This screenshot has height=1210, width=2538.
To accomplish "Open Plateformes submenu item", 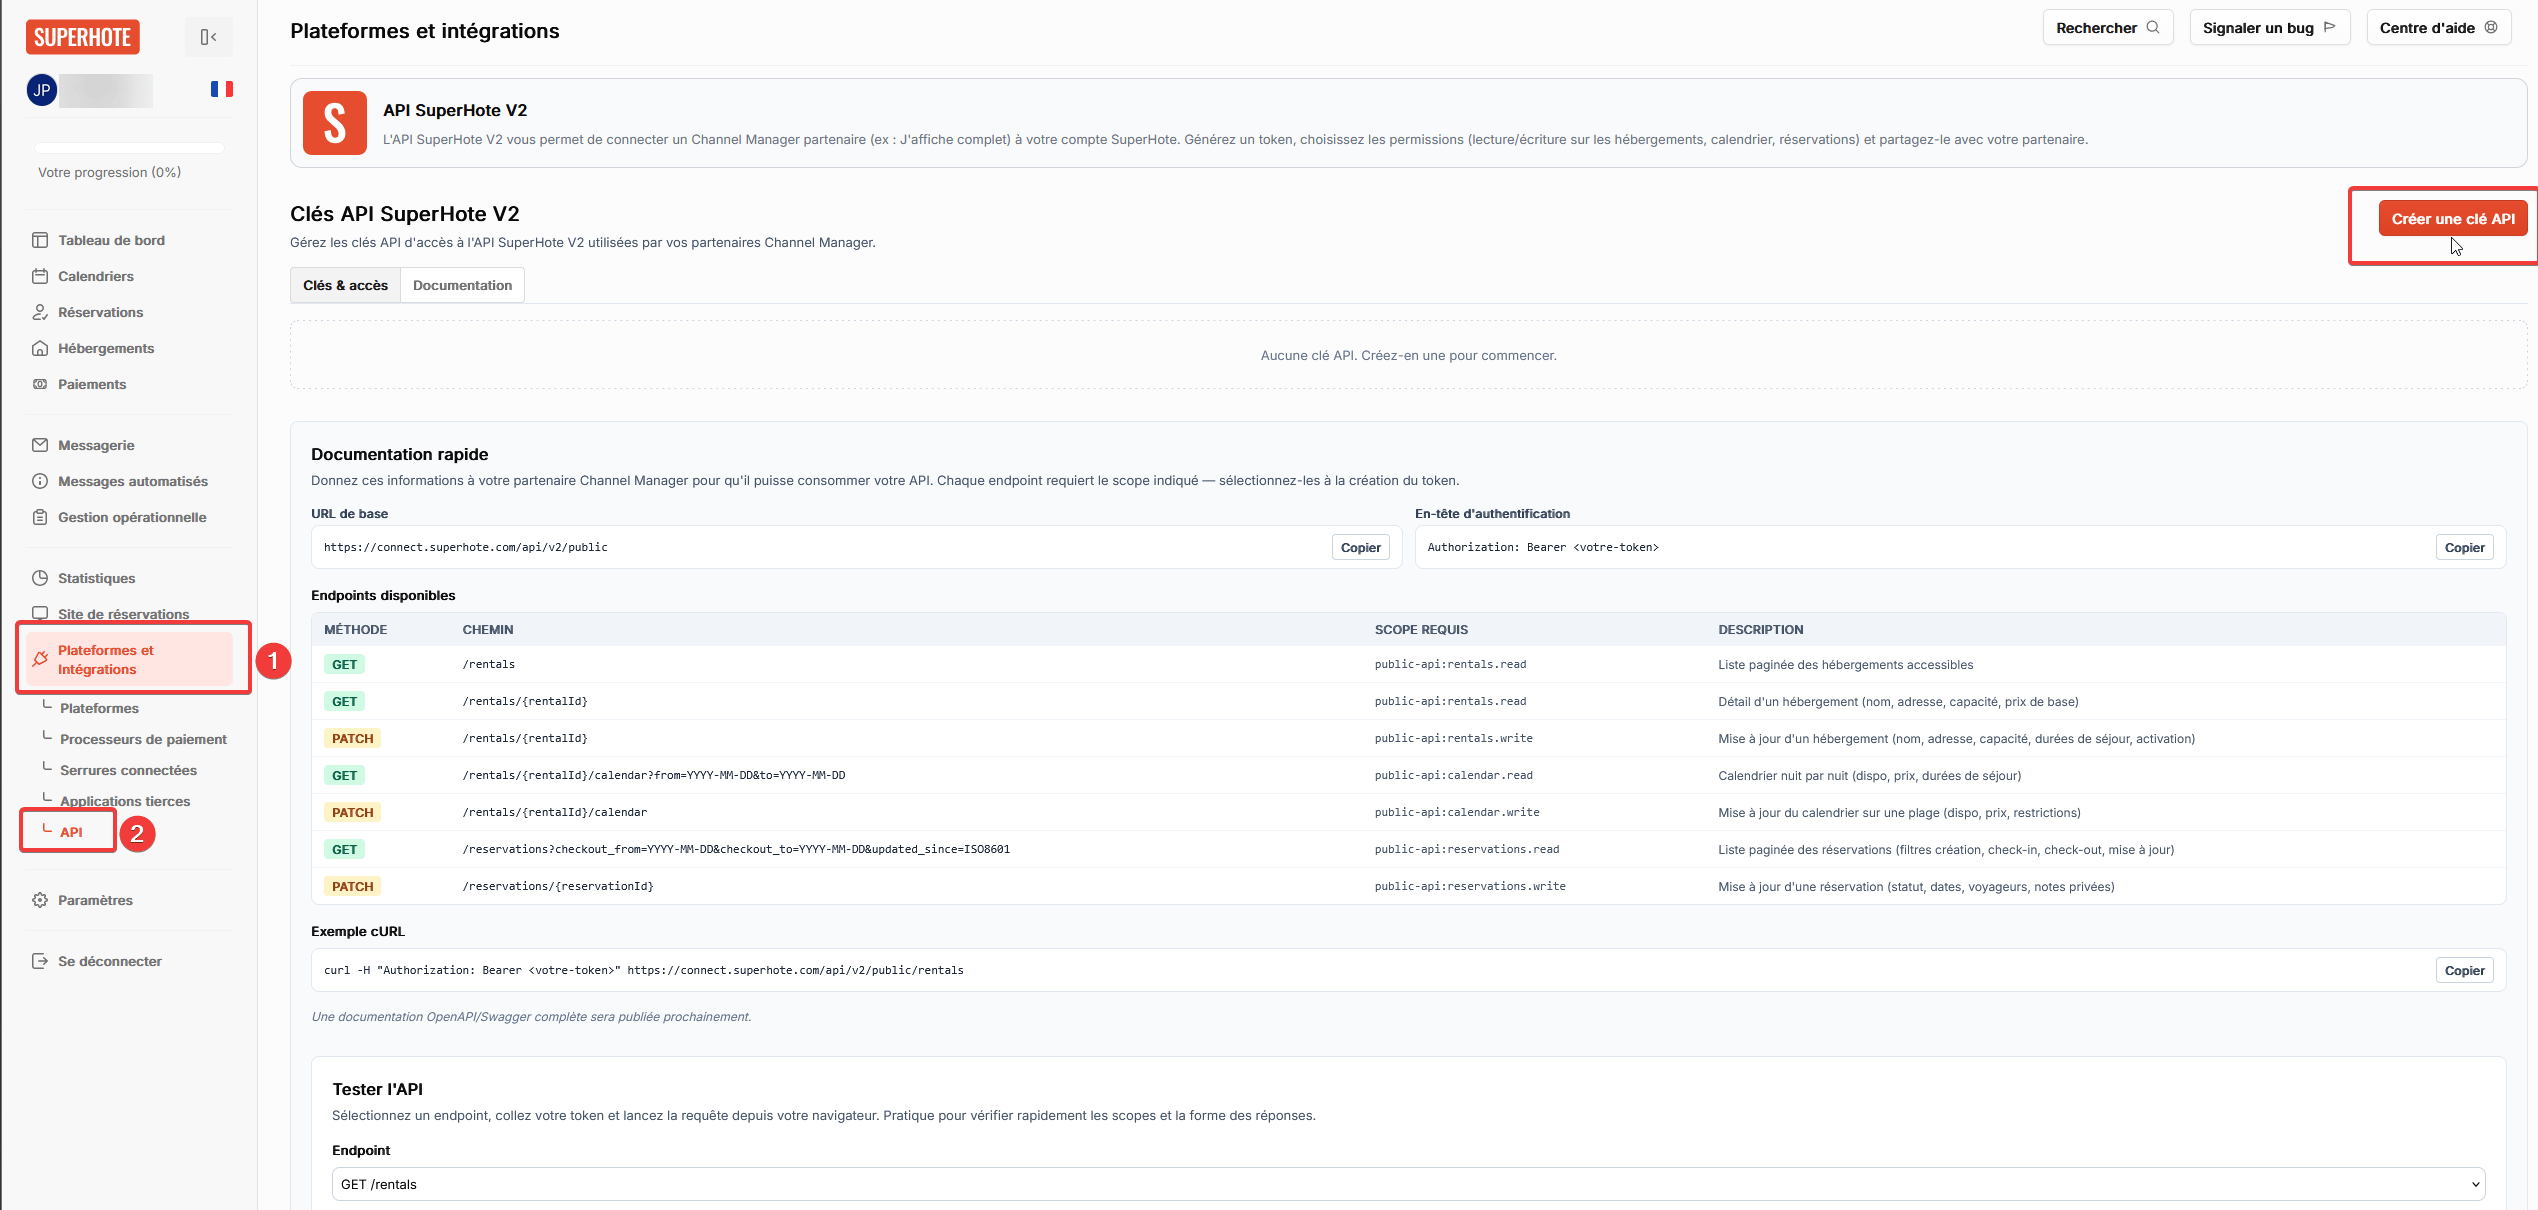I will pyautogui.click(x=99, y=708).
